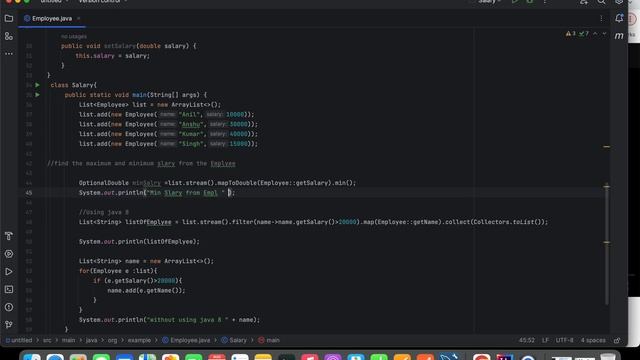Viewport: 640px width, 360px height.
Task: Click top warning marker on error stripe
Action: [607, 147]
